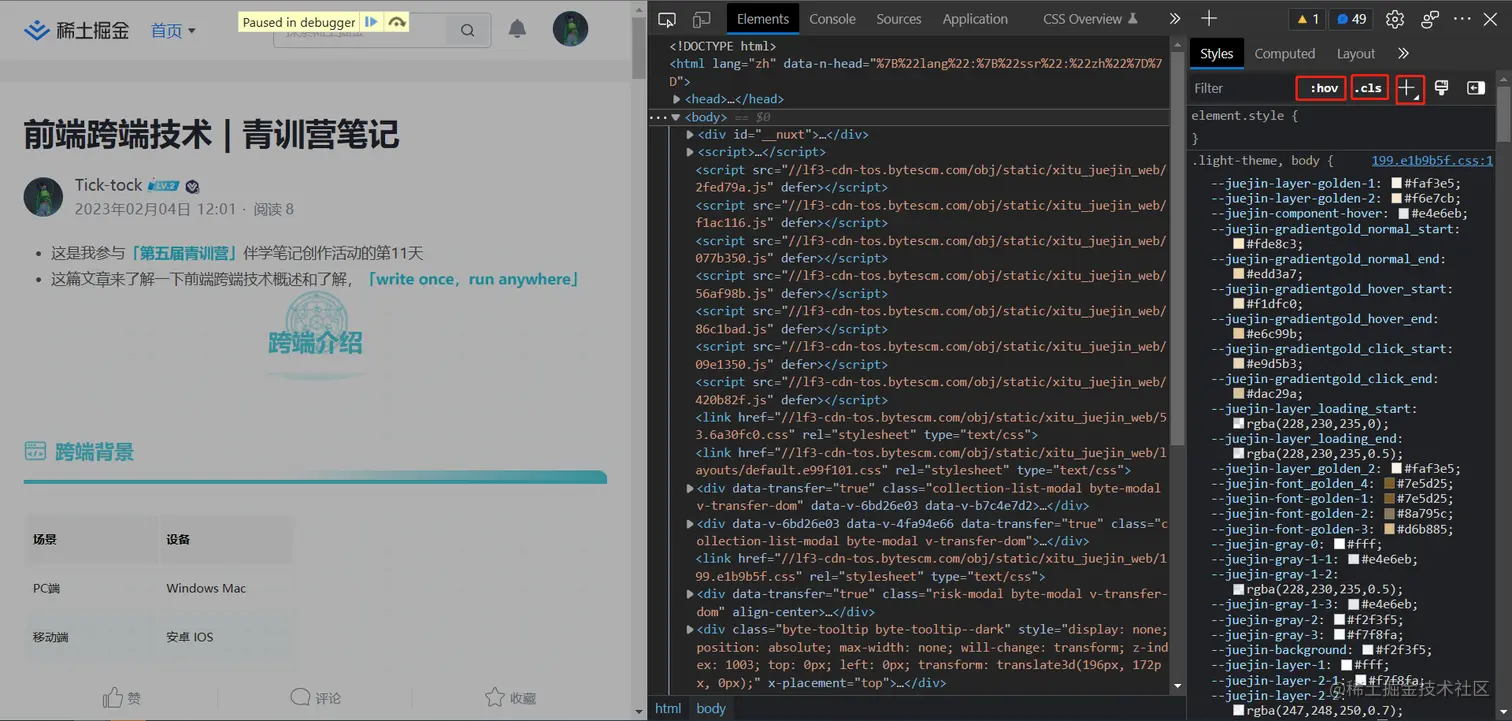Toggle the .cls element classes panel
The image size is (1512, 721).
[x=1370, y=88]
